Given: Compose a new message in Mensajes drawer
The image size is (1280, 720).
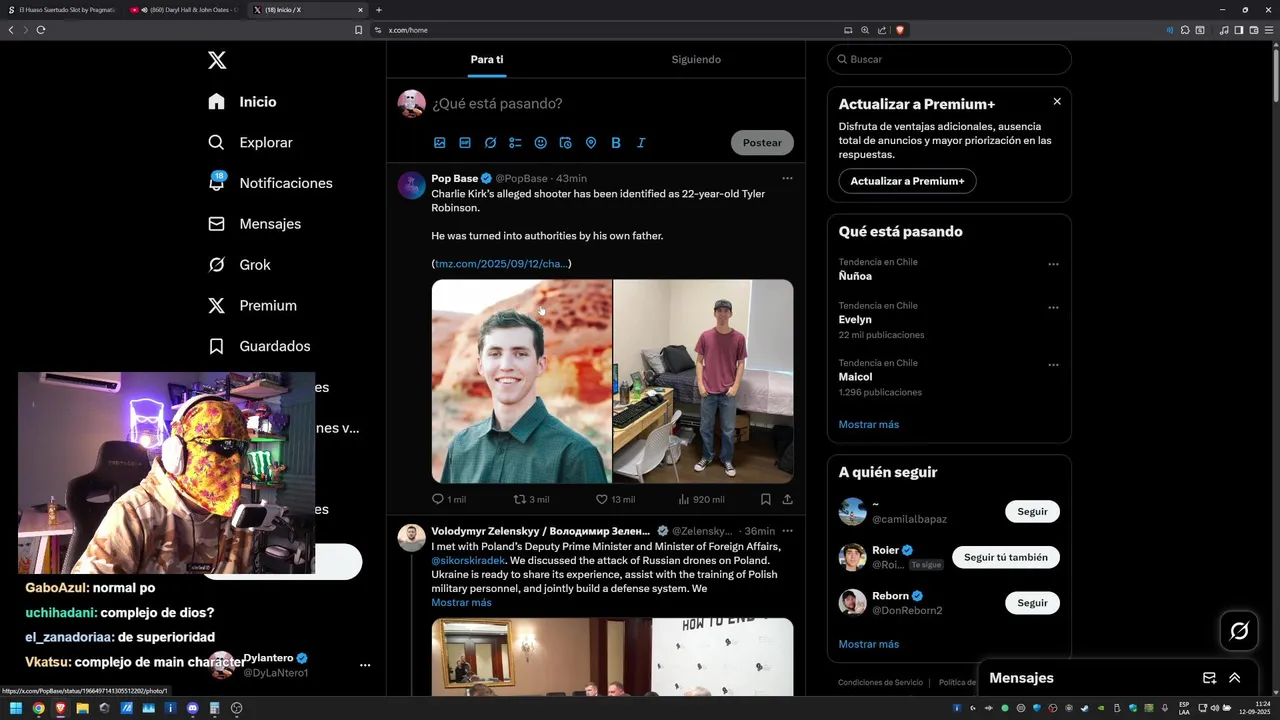Looking at the screenshot, I should pos(1209,678).
